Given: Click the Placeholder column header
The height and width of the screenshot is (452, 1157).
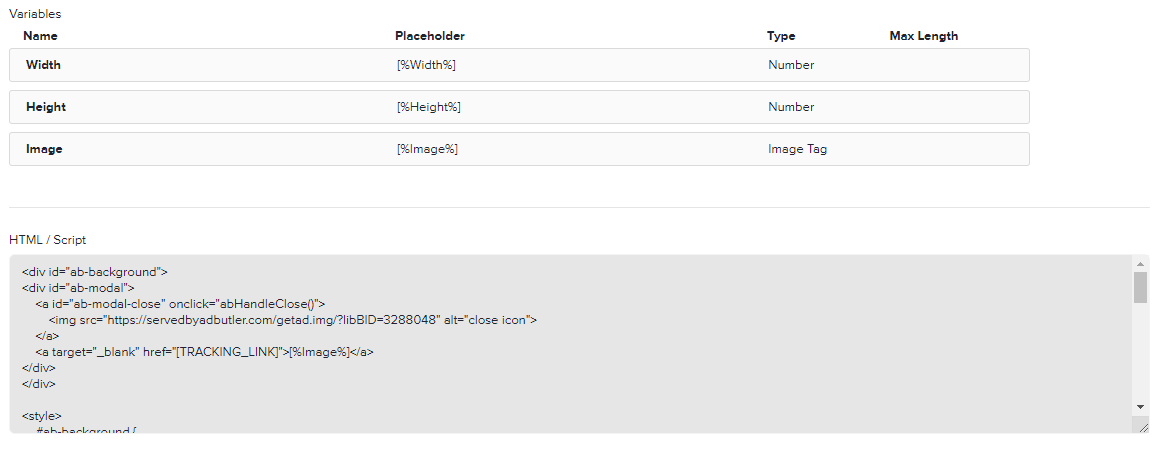Looking at the screenshot, I should click(x=429, y=36).
